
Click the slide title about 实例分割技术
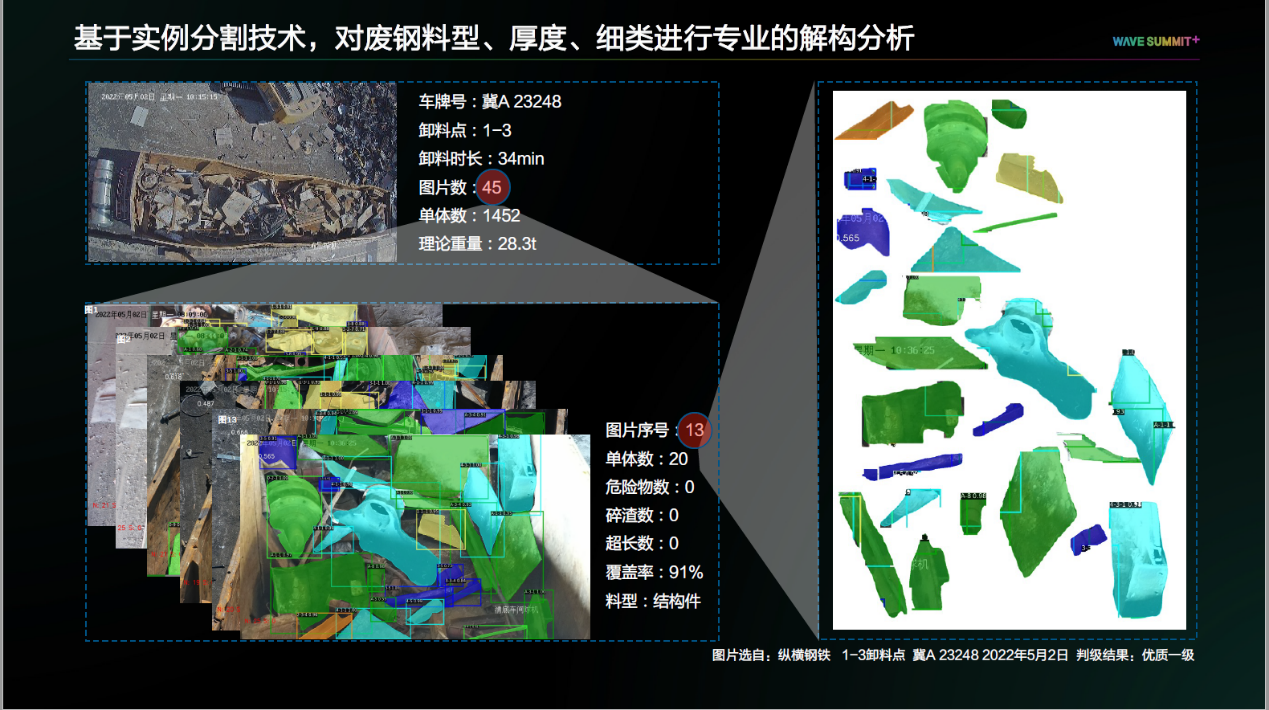pos(494,38)
